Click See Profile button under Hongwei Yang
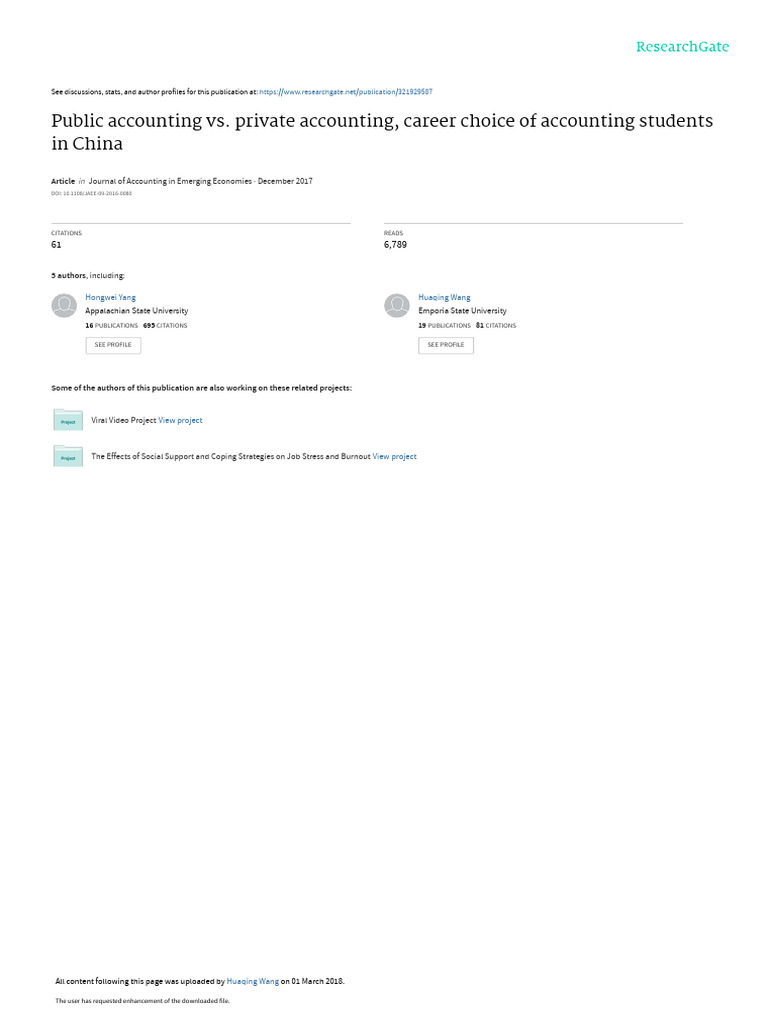Image resolution: width=768 pixels, height=1024 pixels. pos(113,345)
